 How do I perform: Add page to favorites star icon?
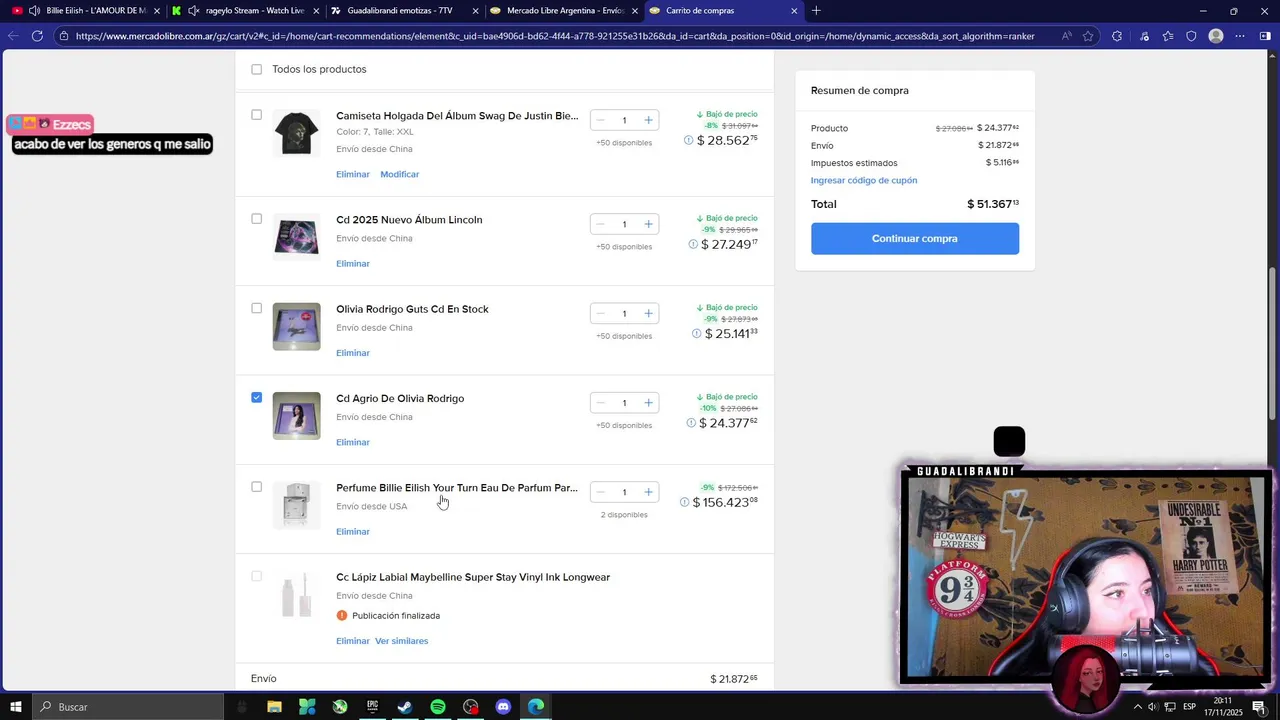point(1088,36)
